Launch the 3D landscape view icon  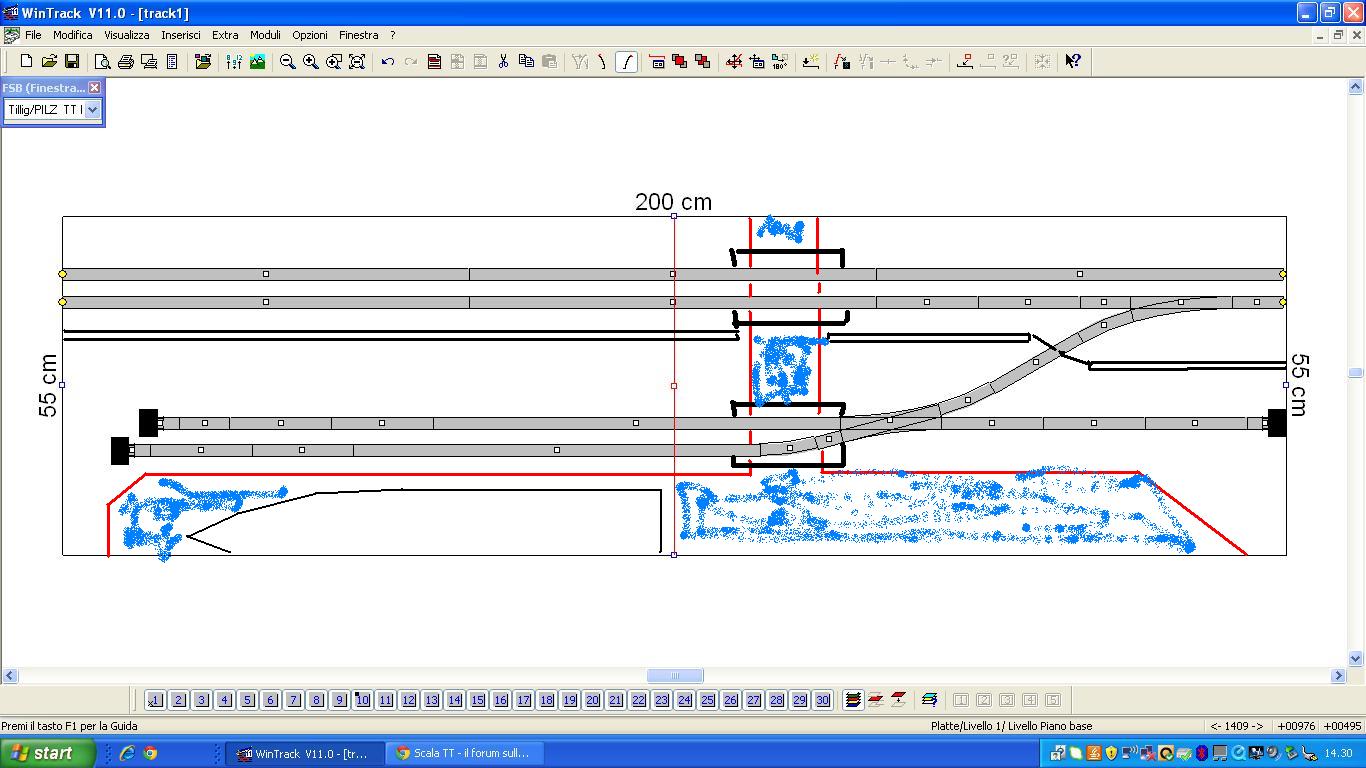coord(257,61)
